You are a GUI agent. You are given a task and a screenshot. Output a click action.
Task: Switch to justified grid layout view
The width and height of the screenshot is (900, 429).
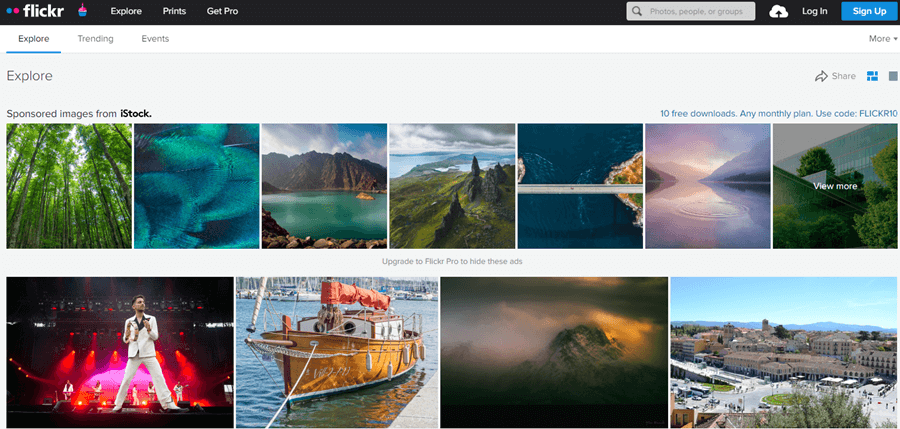click(872, 76)
